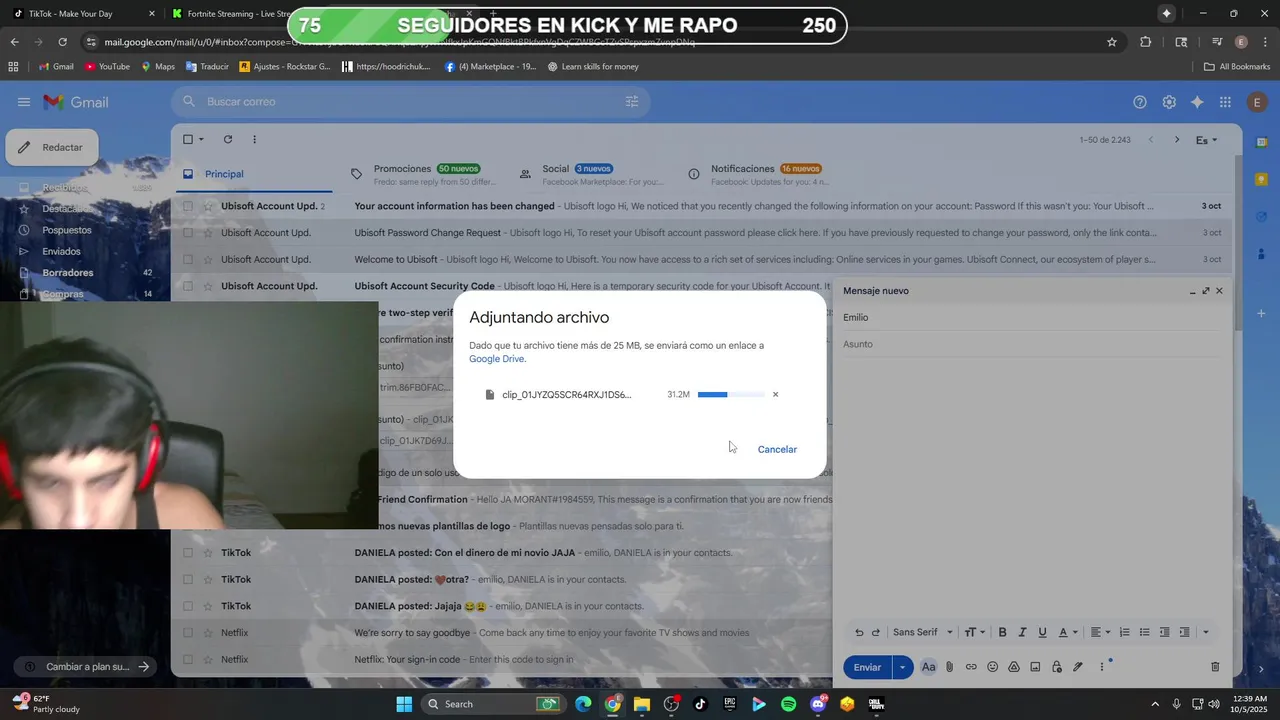Open the select dropdown arrow by the checkbox
Screen dimensions: 1280x720
coord(201,140)
